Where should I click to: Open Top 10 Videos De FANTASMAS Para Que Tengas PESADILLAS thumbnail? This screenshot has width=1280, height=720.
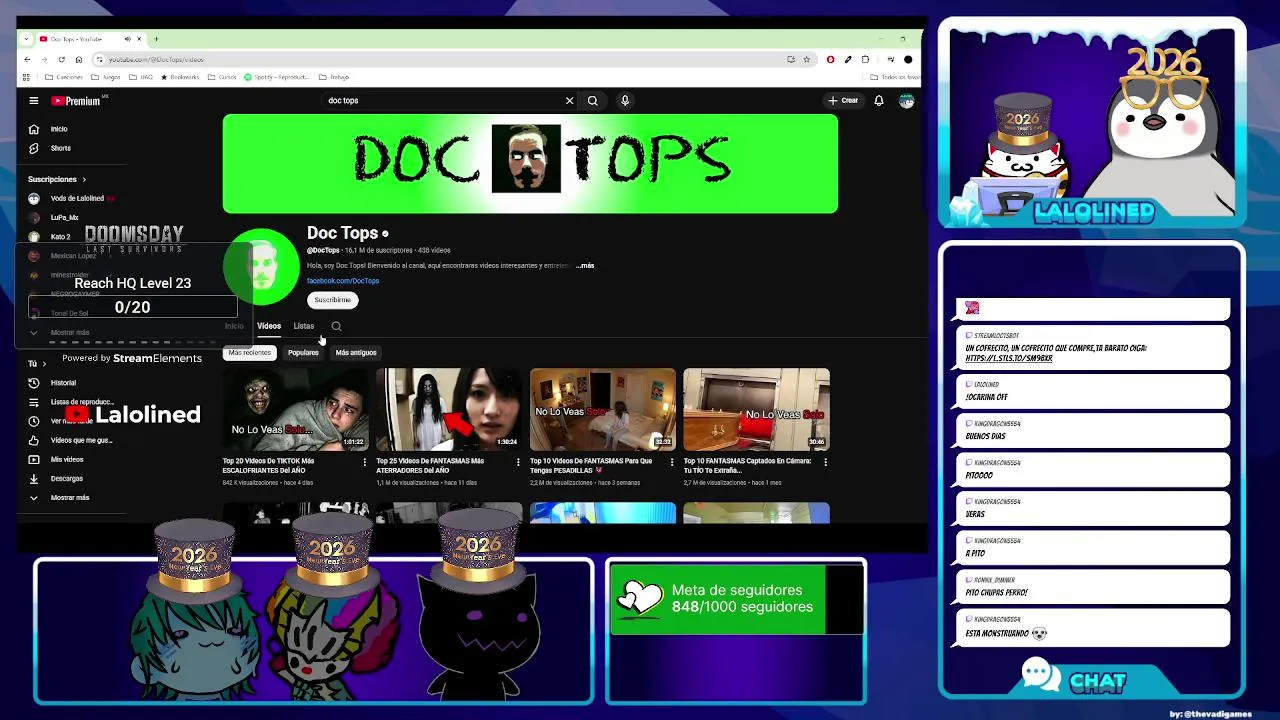[x=603, y=409]
